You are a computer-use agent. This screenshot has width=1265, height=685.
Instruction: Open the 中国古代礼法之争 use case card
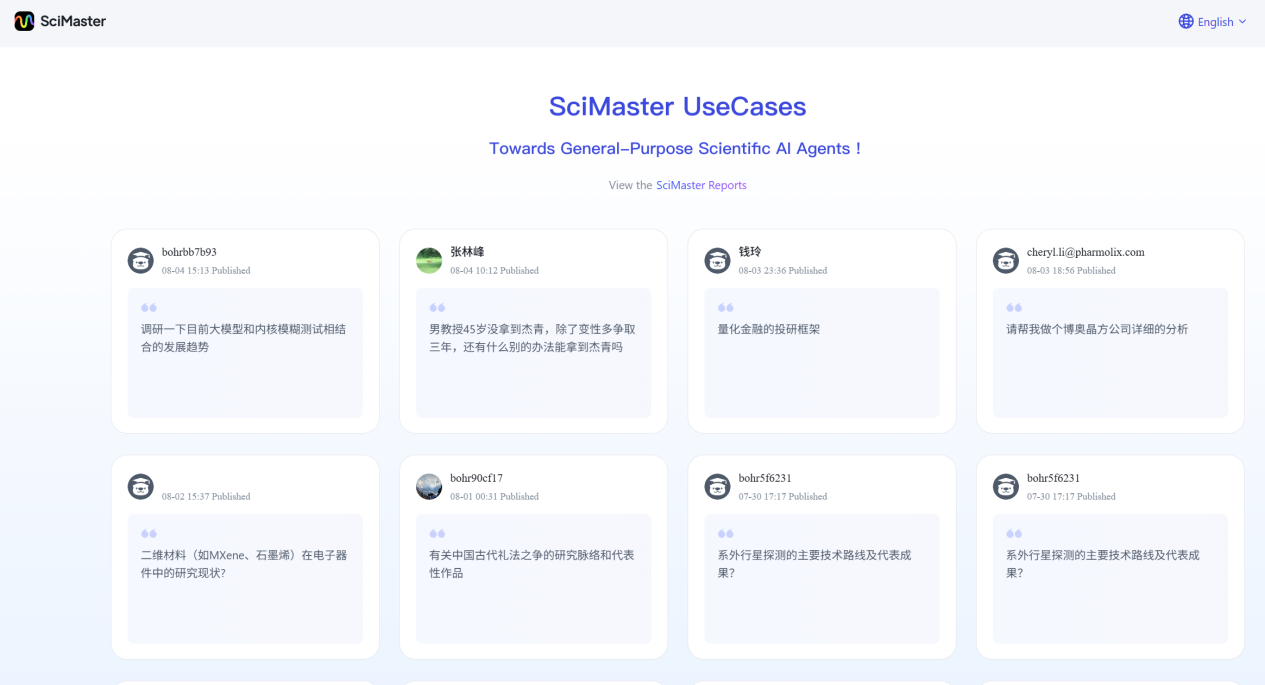point(531,564)
